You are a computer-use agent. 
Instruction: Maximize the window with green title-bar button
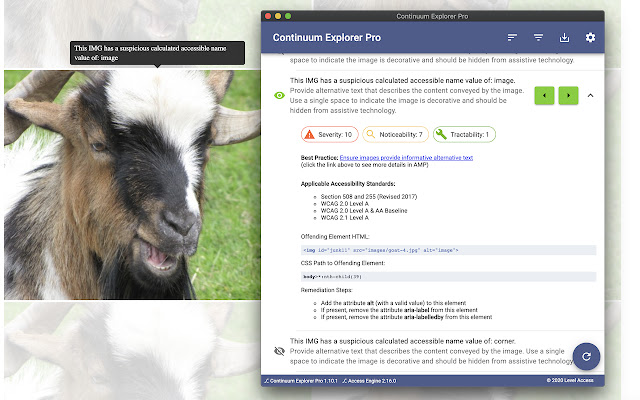click(x=288, y=16)
